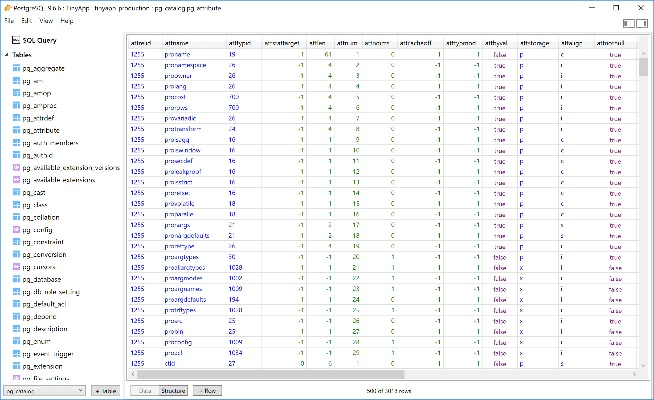Open the View menu

(x=46, y=20)
